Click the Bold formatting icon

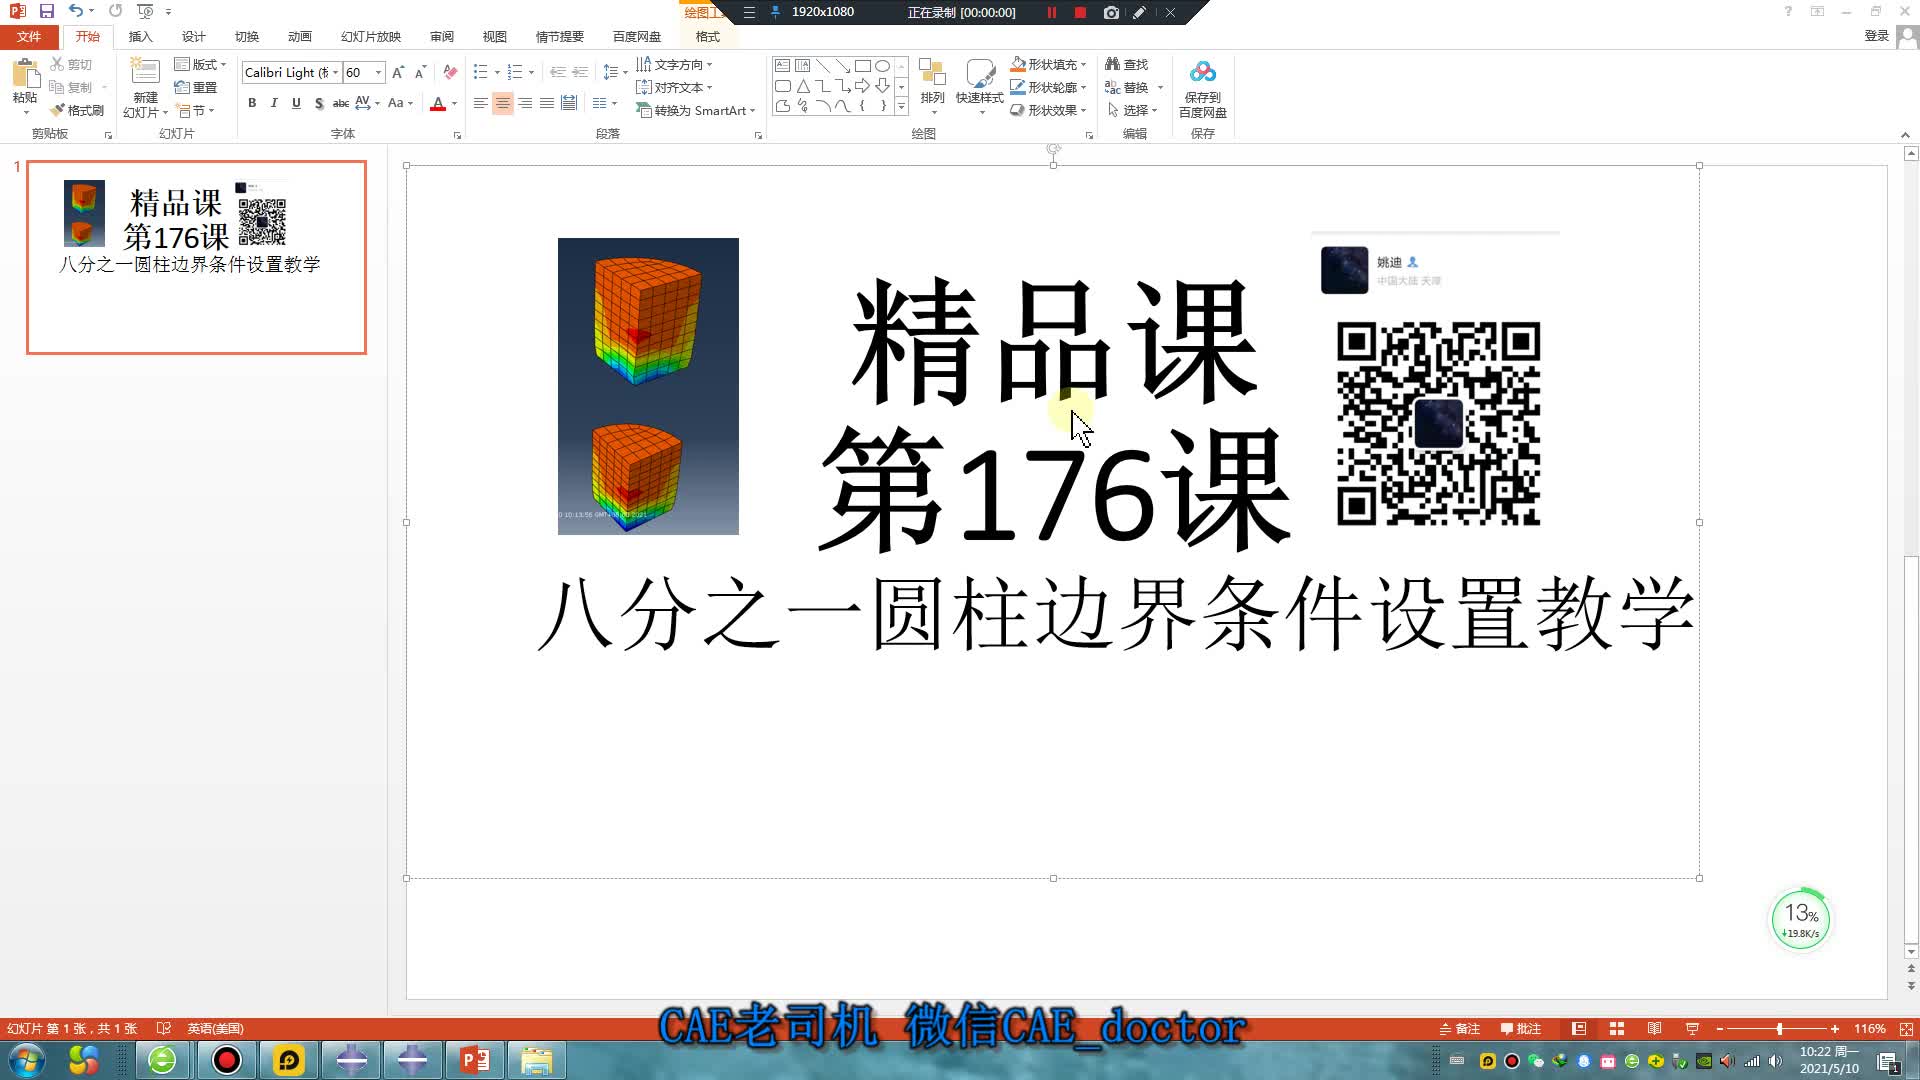click(x=253, y=103)
